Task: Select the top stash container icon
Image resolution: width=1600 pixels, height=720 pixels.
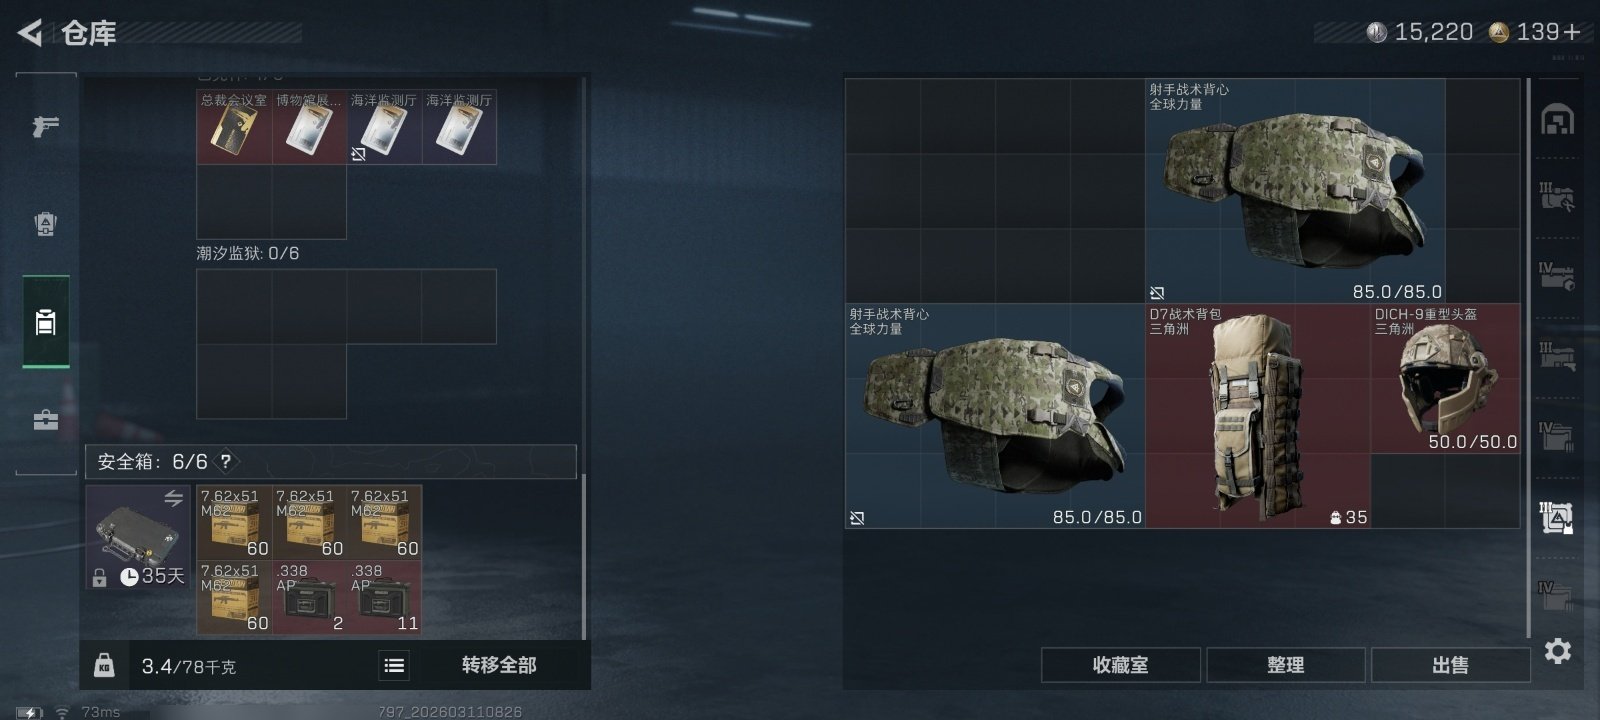Action: tap(1557, 120)
